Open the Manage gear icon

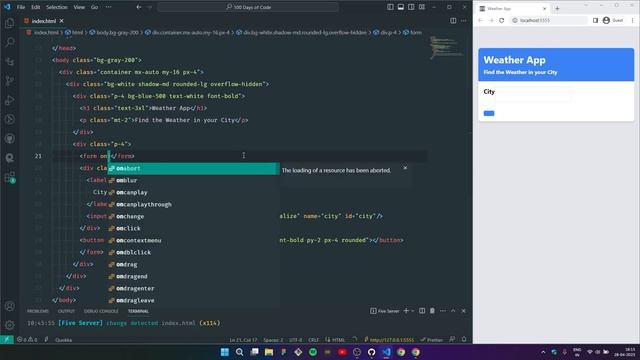coord(9,325)
